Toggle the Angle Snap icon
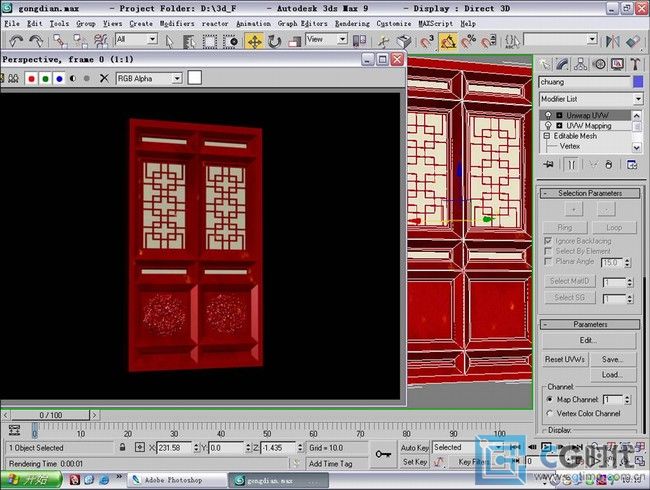The height and width of the screenshot is (490, 650). (448, 41)
